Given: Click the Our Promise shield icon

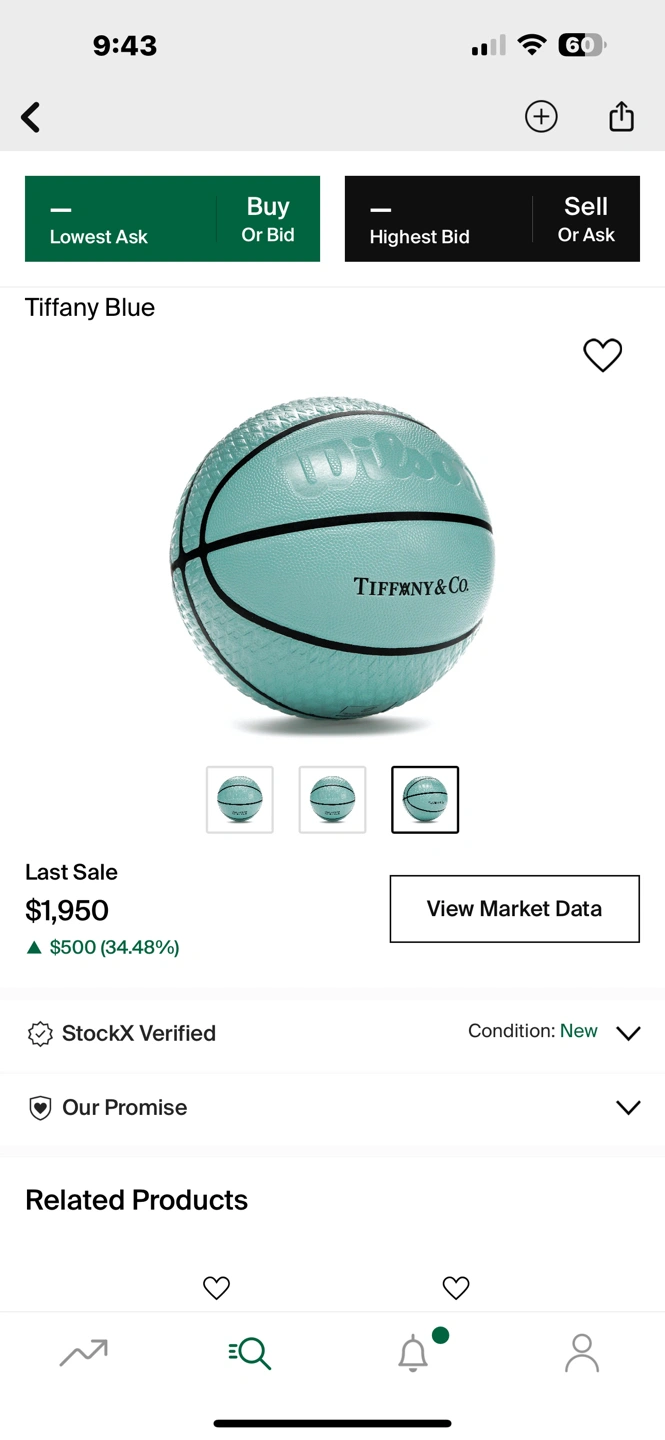Looking at the screenshot, I should 40,1108.
